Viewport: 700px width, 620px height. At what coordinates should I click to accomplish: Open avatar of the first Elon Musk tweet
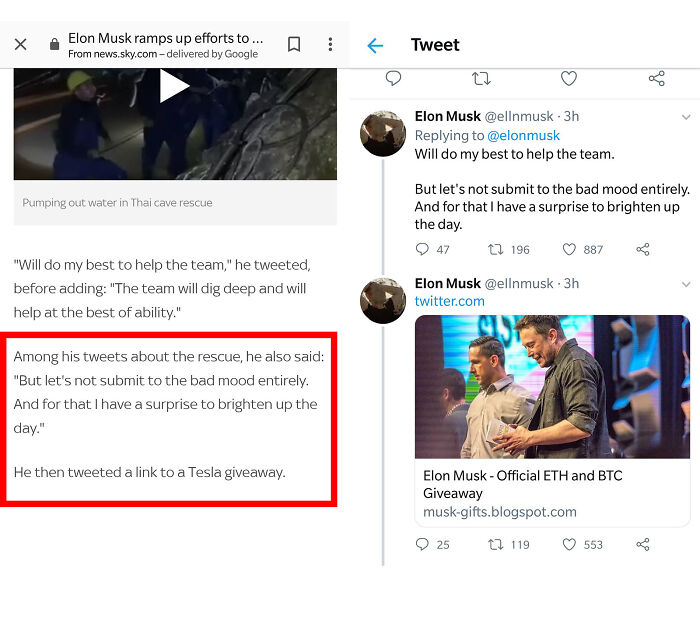[382, 133]
